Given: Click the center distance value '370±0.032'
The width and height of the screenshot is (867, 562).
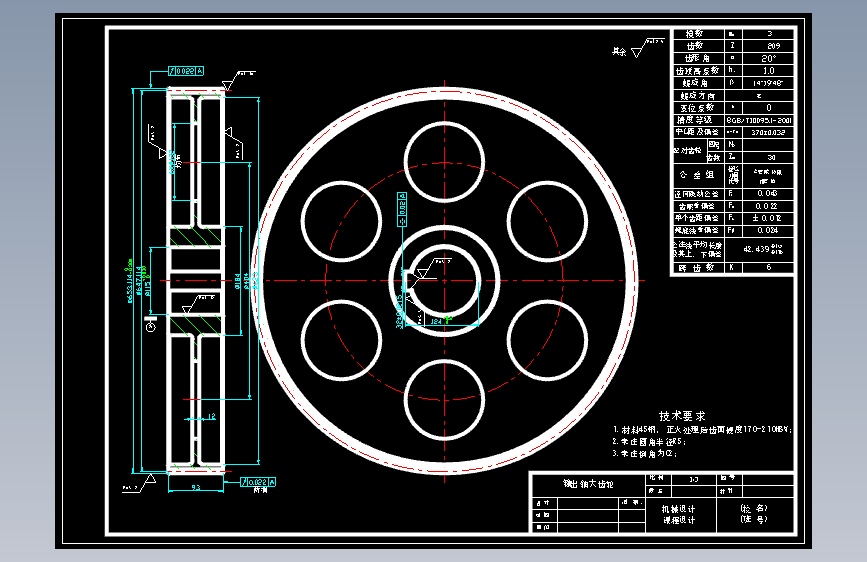Looking at the screenshot, I should tap(768, 132).
